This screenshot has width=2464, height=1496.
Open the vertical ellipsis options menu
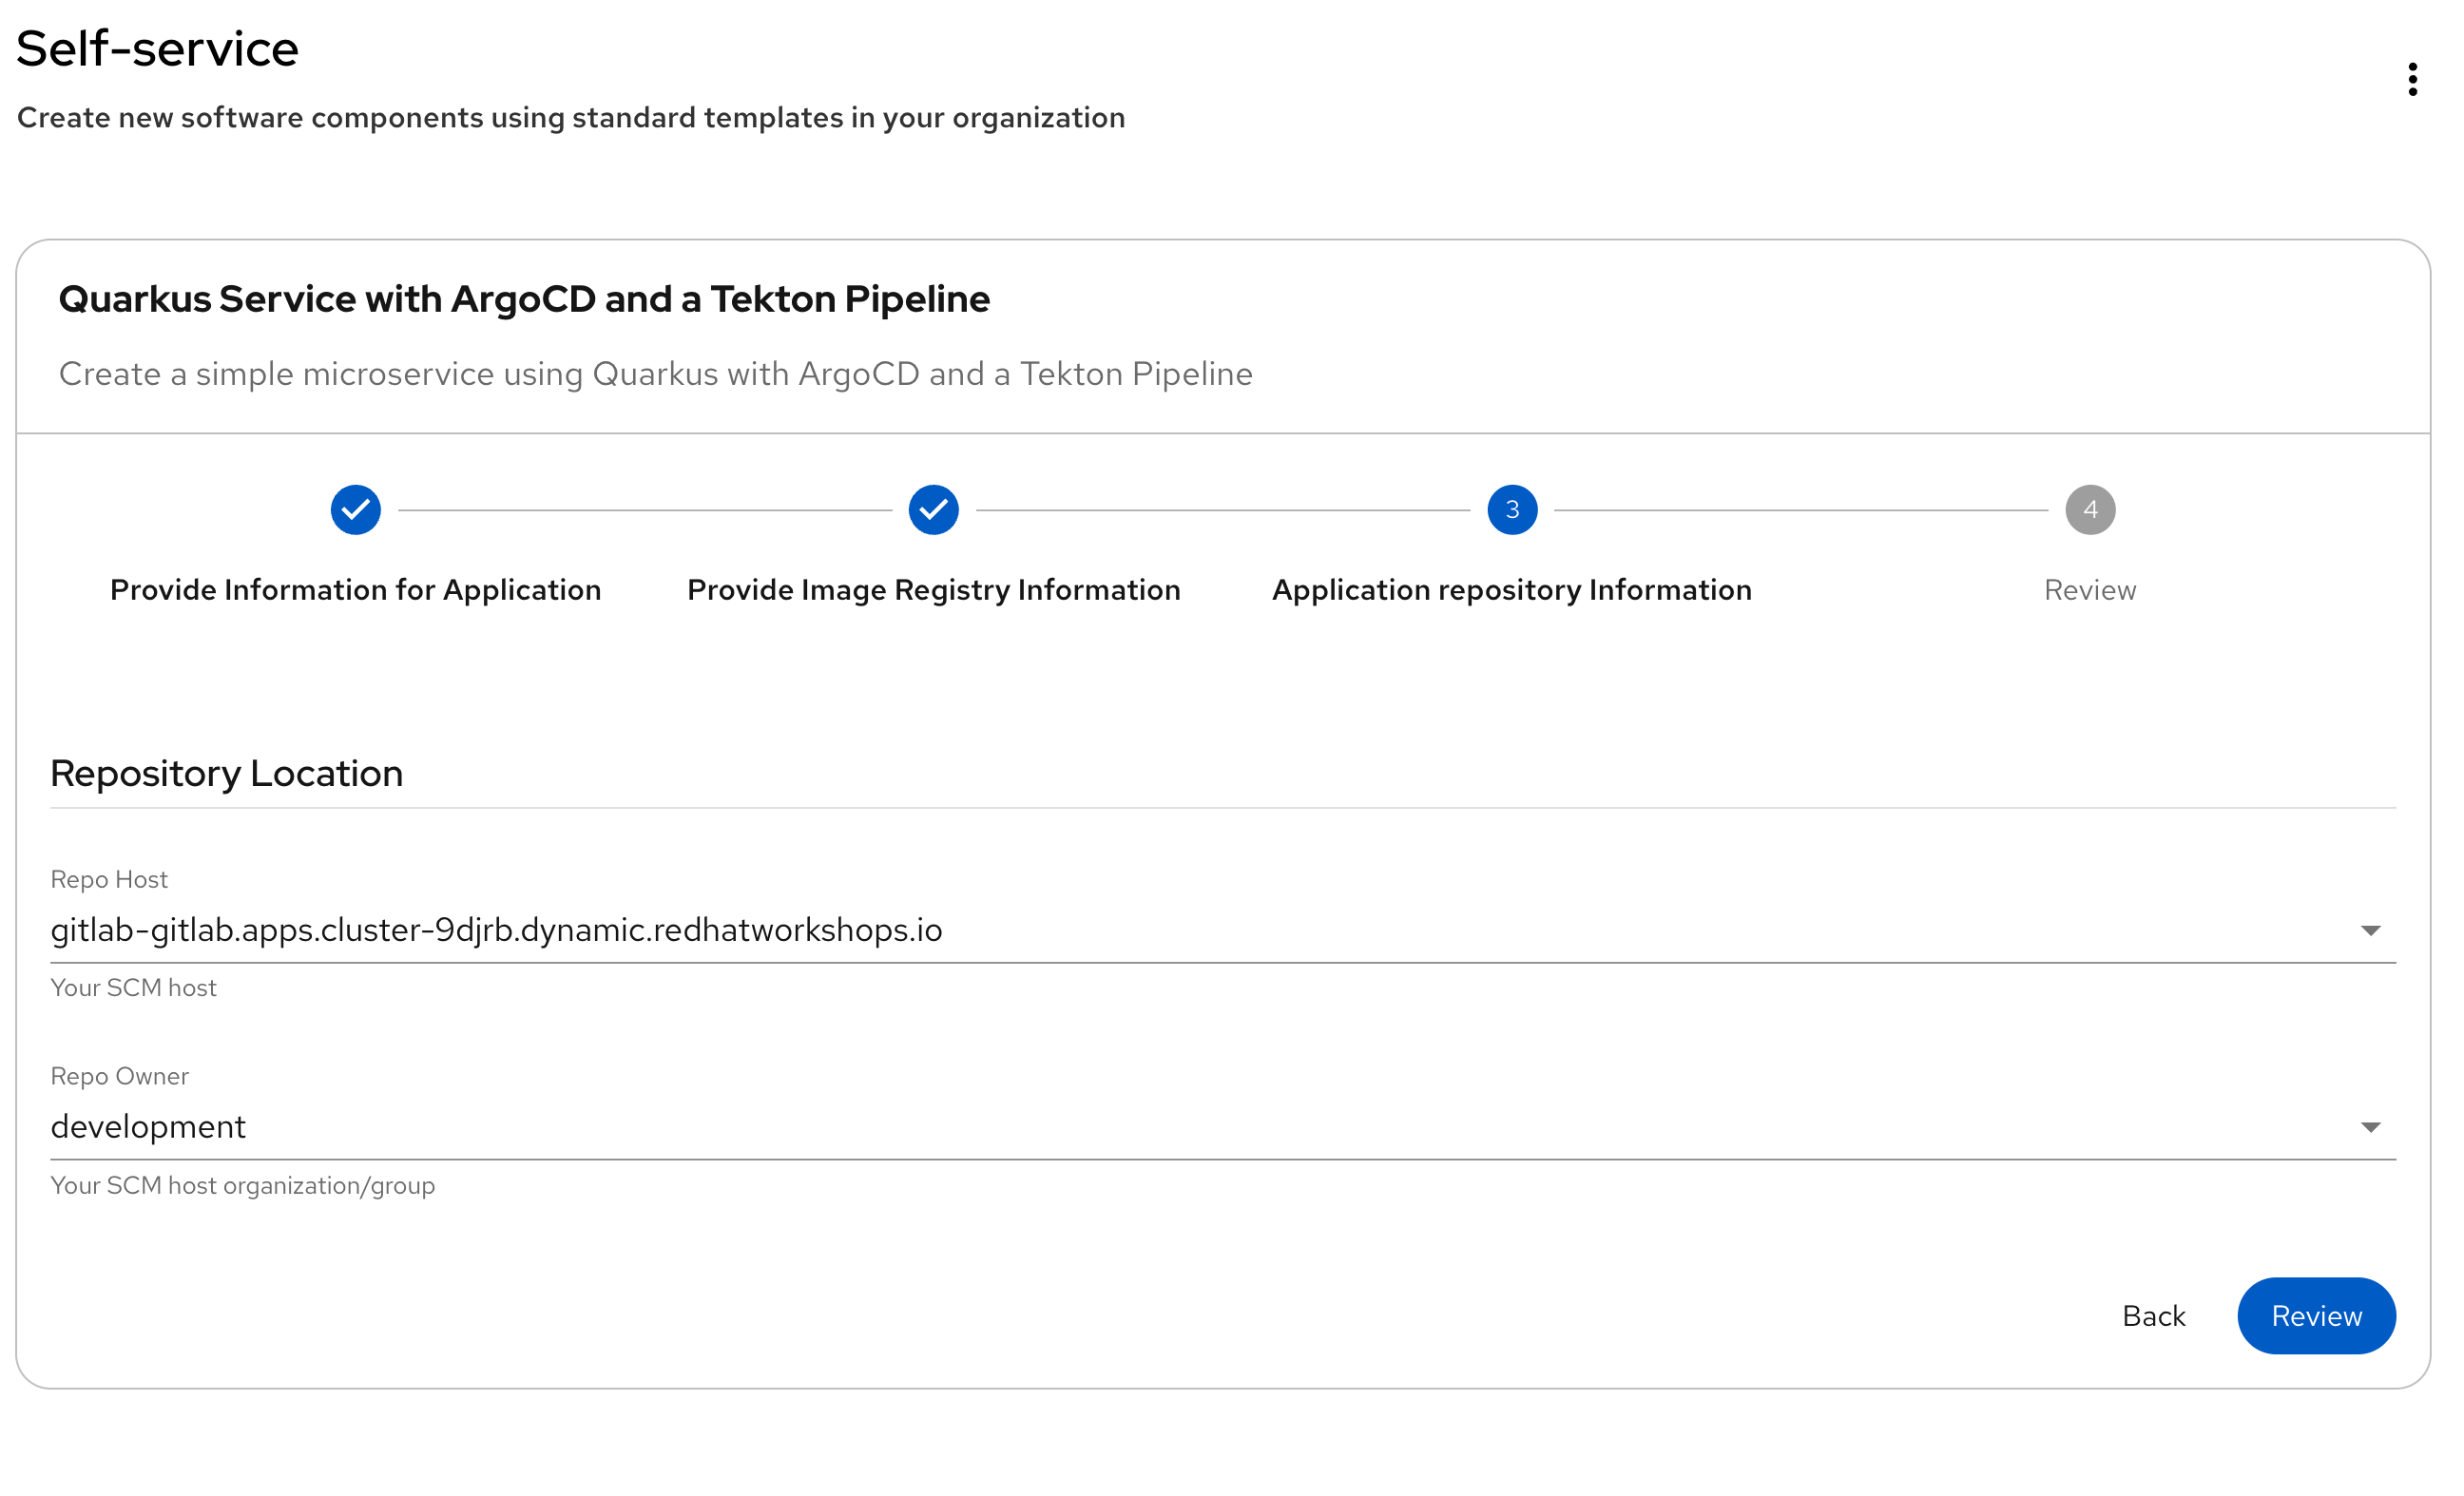pos(2413,78)
